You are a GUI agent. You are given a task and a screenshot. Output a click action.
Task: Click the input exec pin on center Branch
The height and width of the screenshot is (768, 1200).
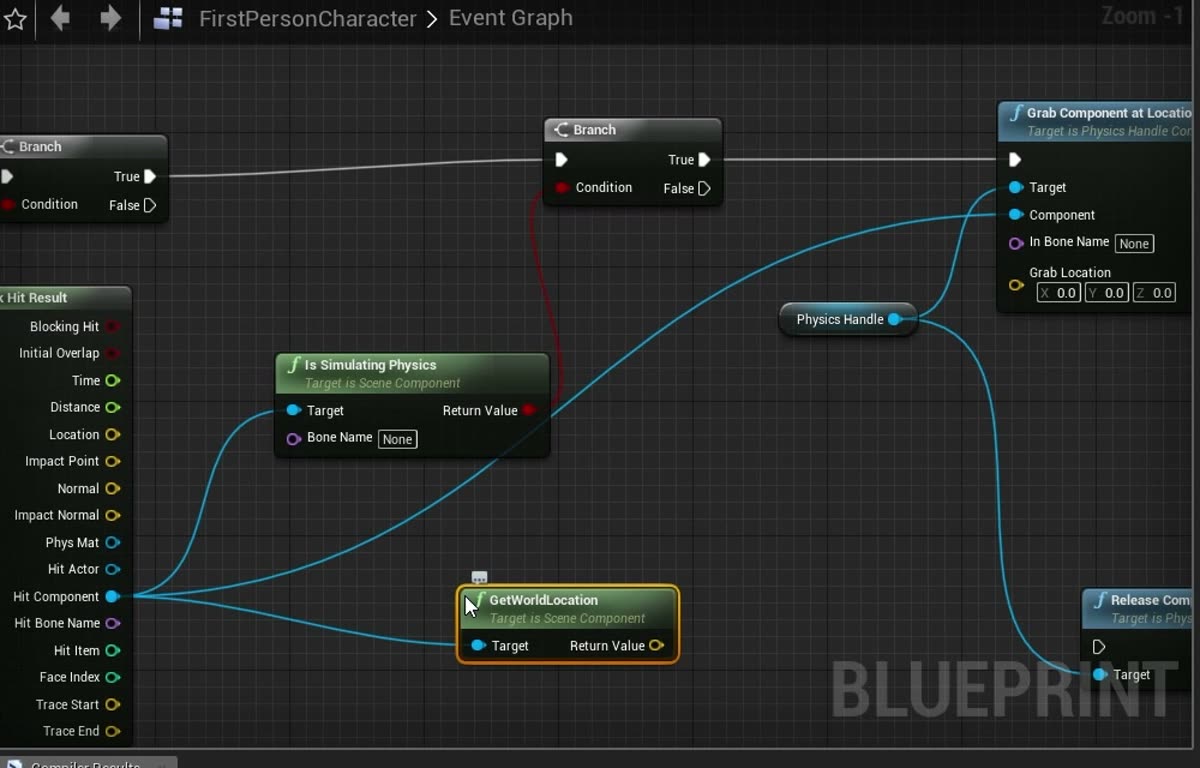pos(561,160)
